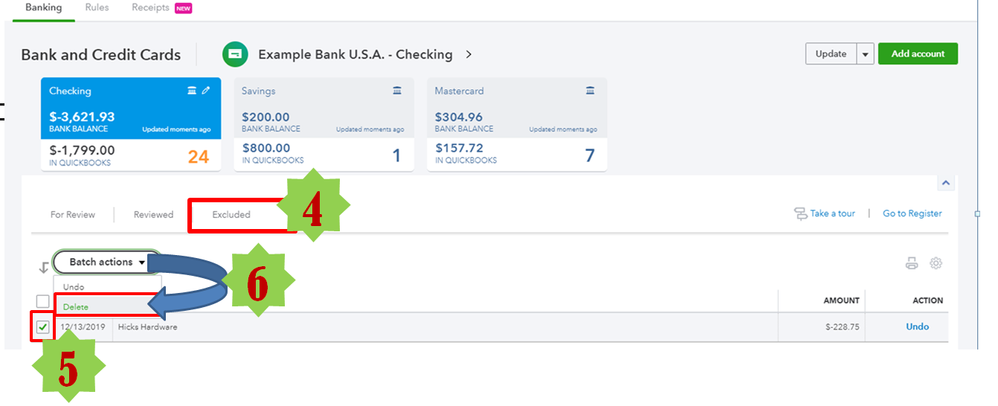Select the Checking account card
Screen dimensions: 998x406
click(x=131, y=124)
